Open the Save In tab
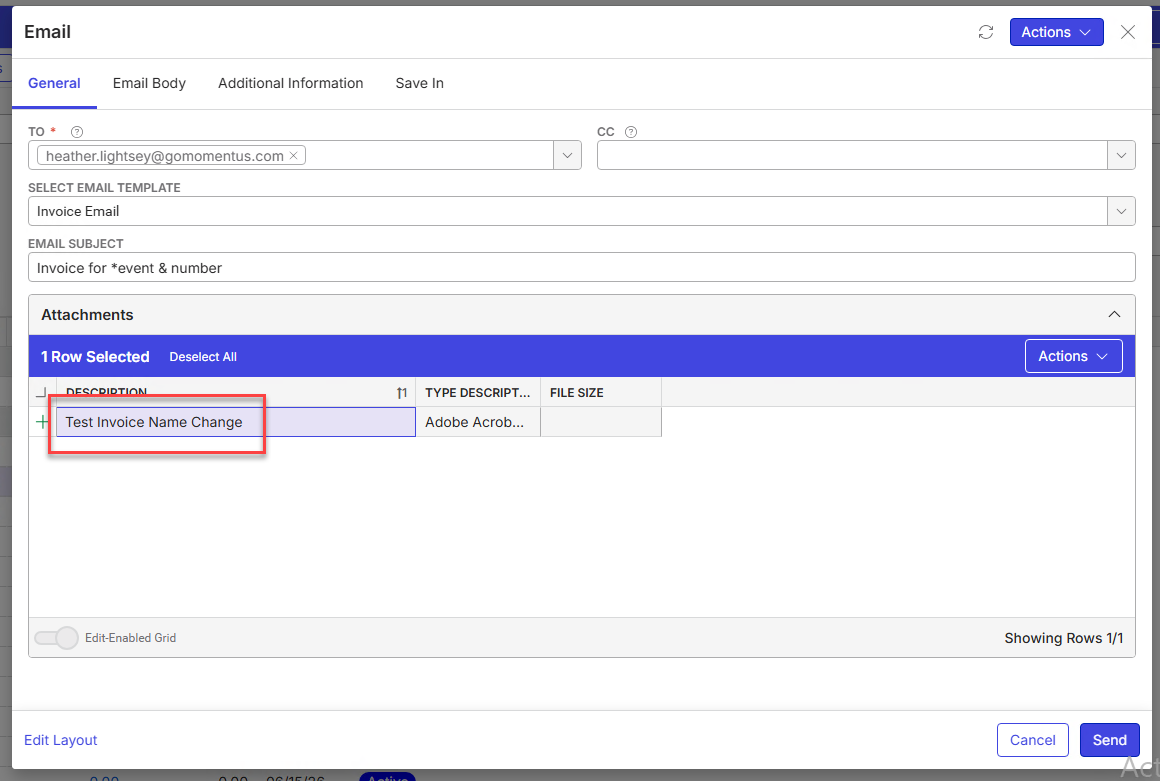The width and height of the screenshot is (1160, 781). [419, 83]
